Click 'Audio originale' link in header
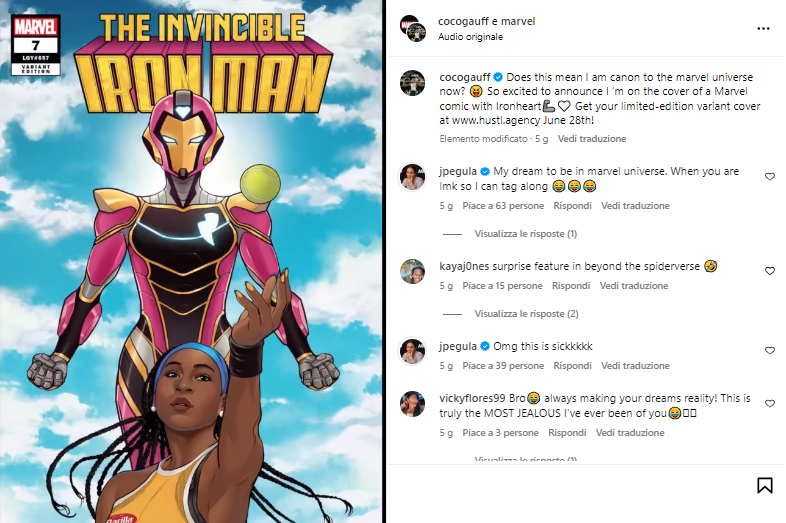 (x=471, y=37)
